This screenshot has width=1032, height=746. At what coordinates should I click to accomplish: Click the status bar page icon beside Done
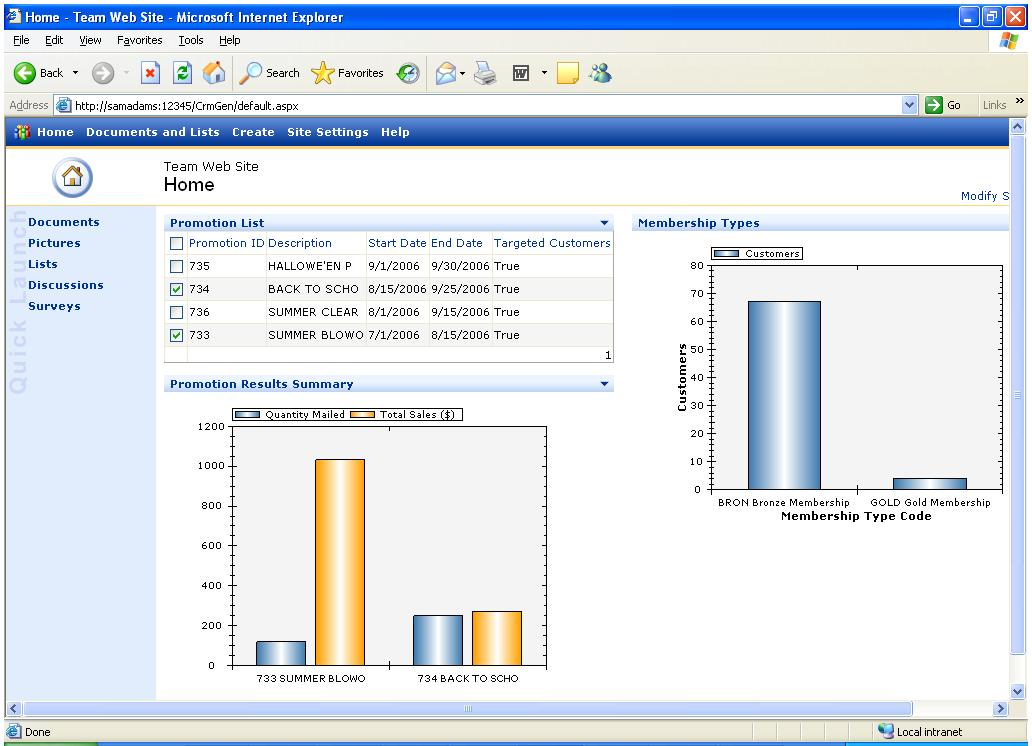tap(14, 732)
